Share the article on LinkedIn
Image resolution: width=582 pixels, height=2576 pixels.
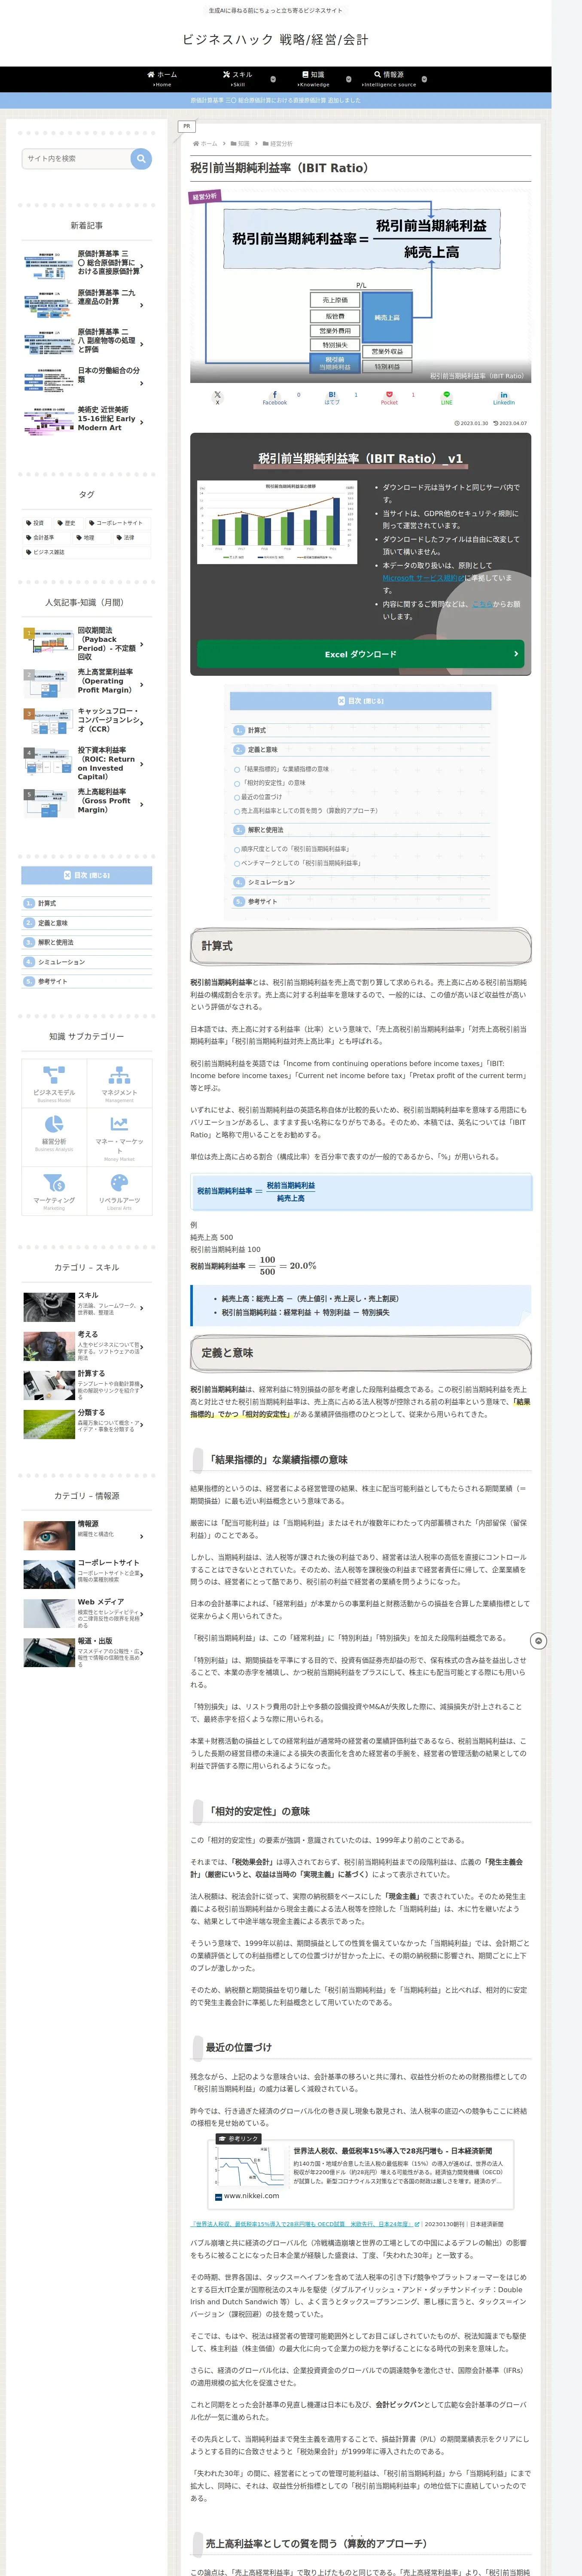(x=504, y=397)
